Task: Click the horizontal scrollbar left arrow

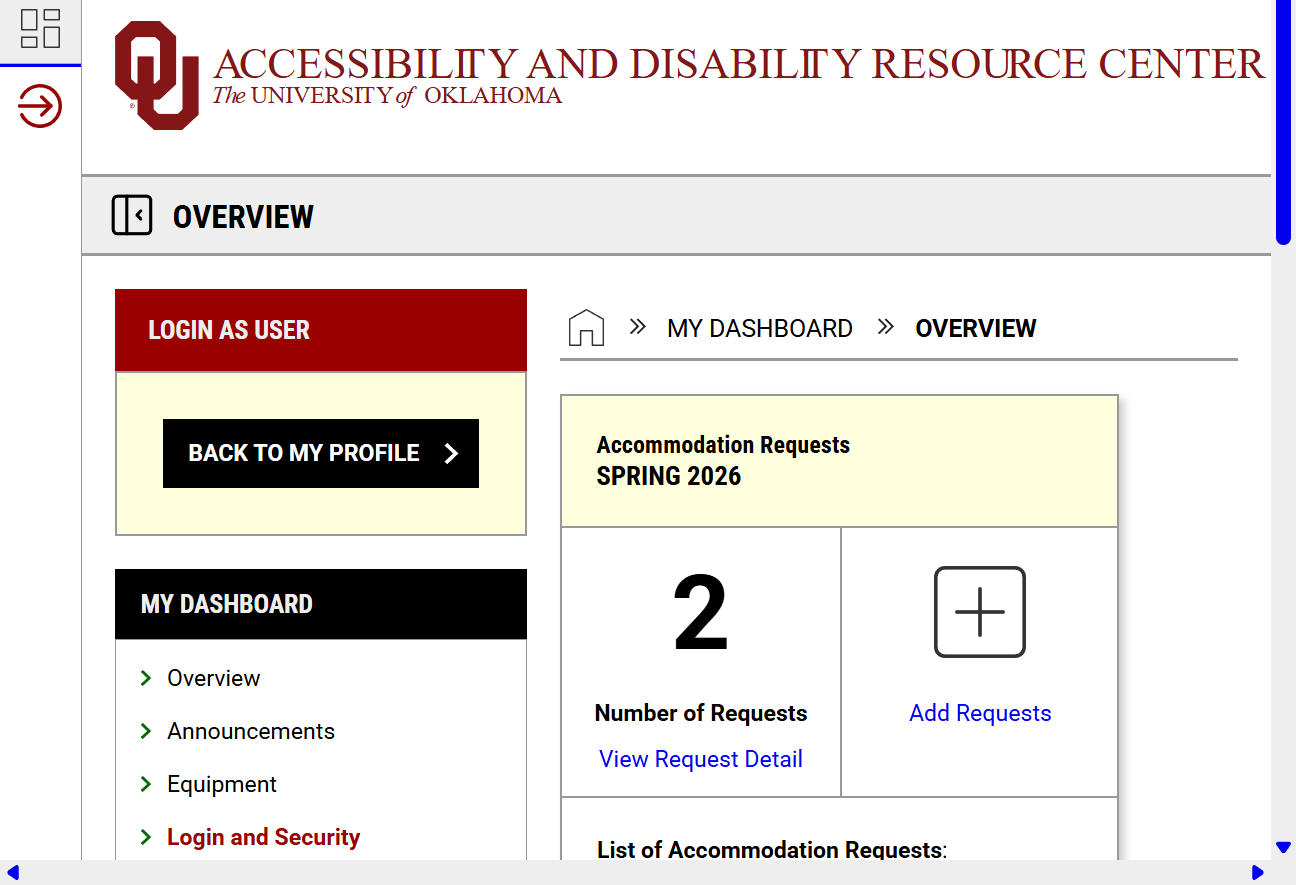Action: [12, 873]
